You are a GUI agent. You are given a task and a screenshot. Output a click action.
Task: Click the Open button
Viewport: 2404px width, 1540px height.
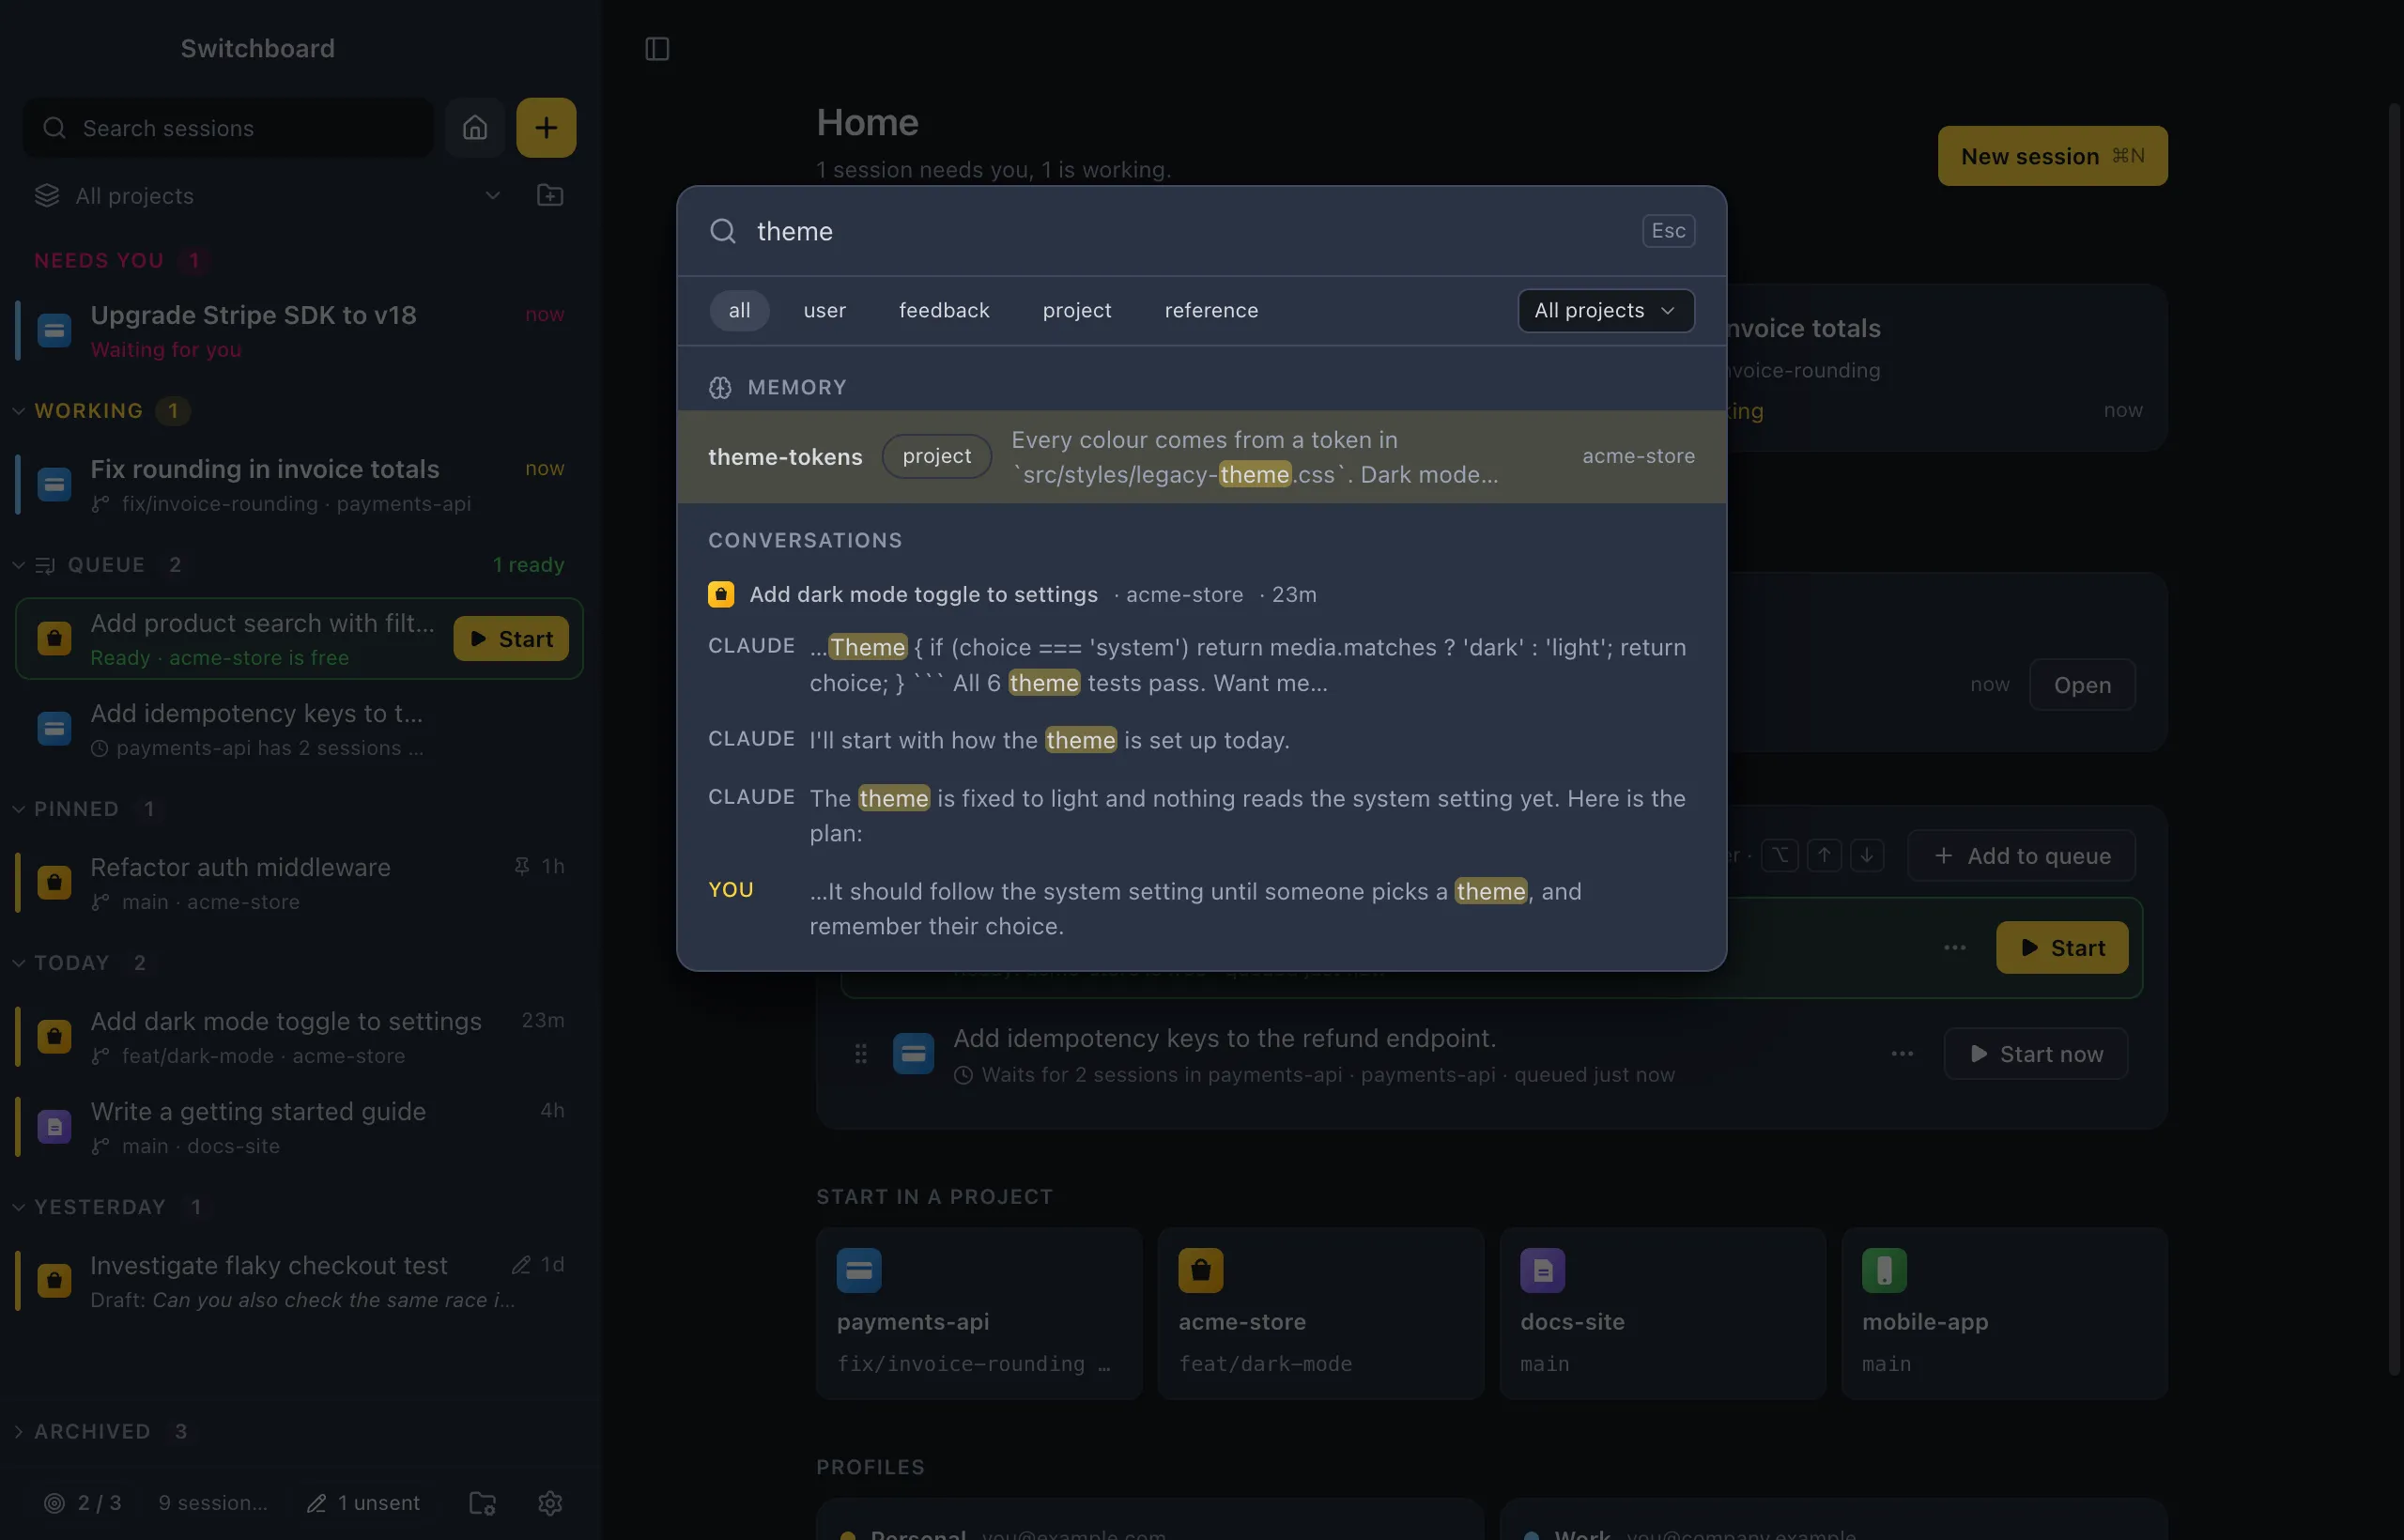point(2082,684)
